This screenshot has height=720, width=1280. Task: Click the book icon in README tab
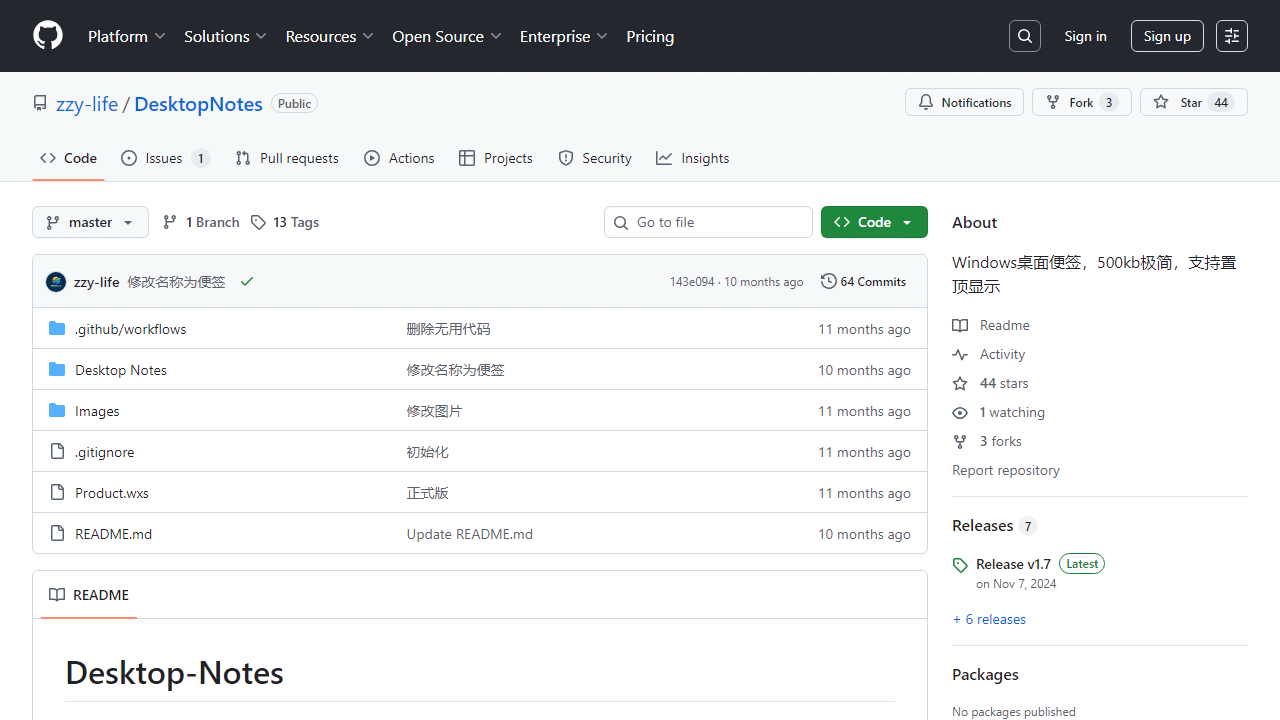[57, 595]
